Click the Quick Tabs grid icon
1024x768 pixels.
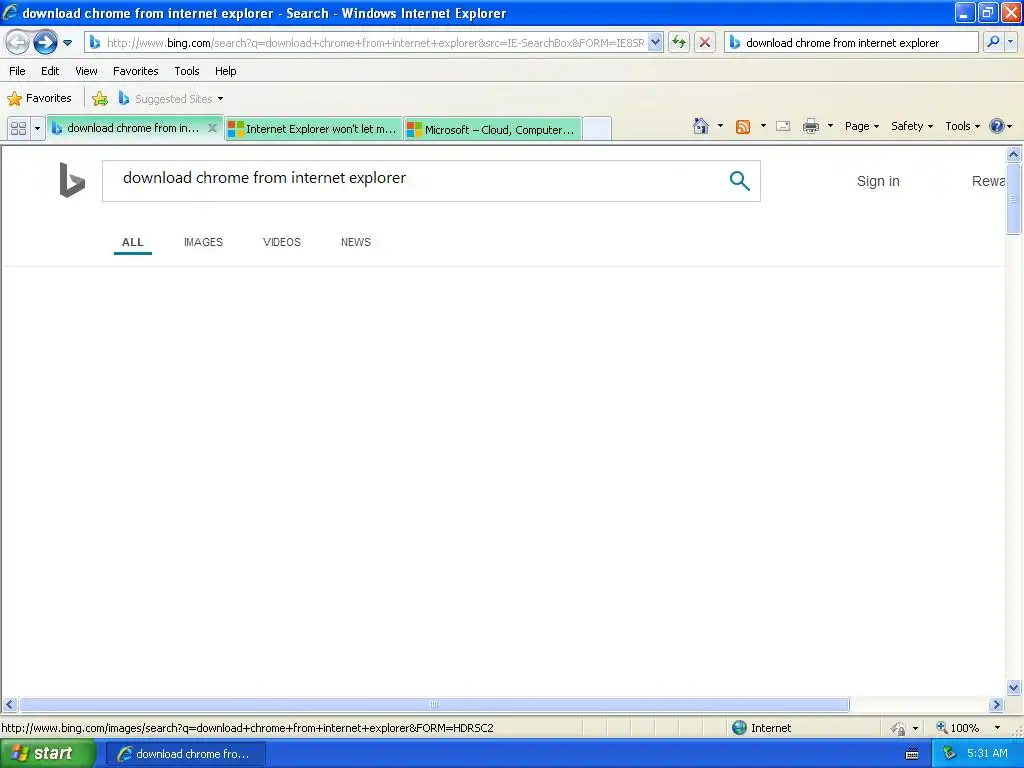coord(18,128)
